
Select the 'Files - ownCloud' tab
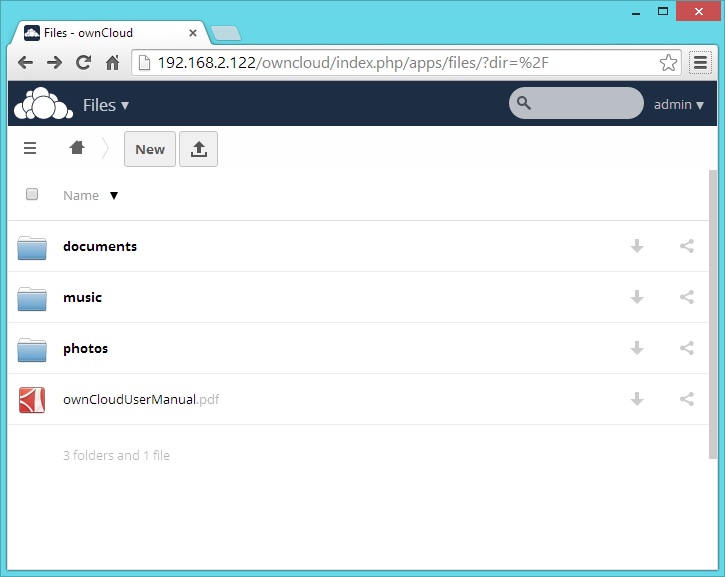111,33
